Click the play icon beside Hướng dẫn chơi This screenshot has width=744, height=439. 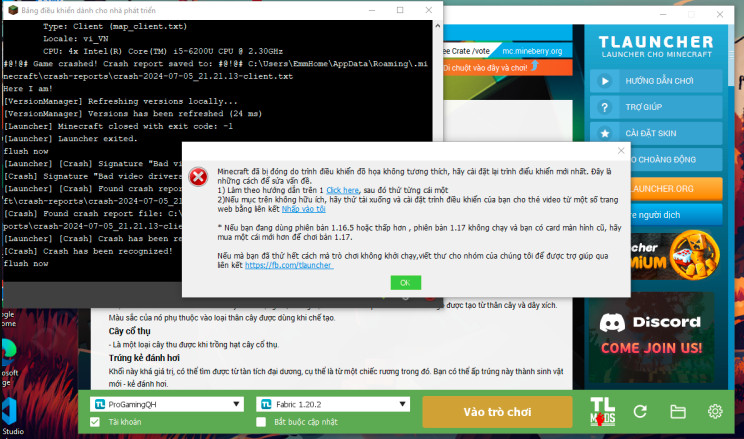pos(604,81)
